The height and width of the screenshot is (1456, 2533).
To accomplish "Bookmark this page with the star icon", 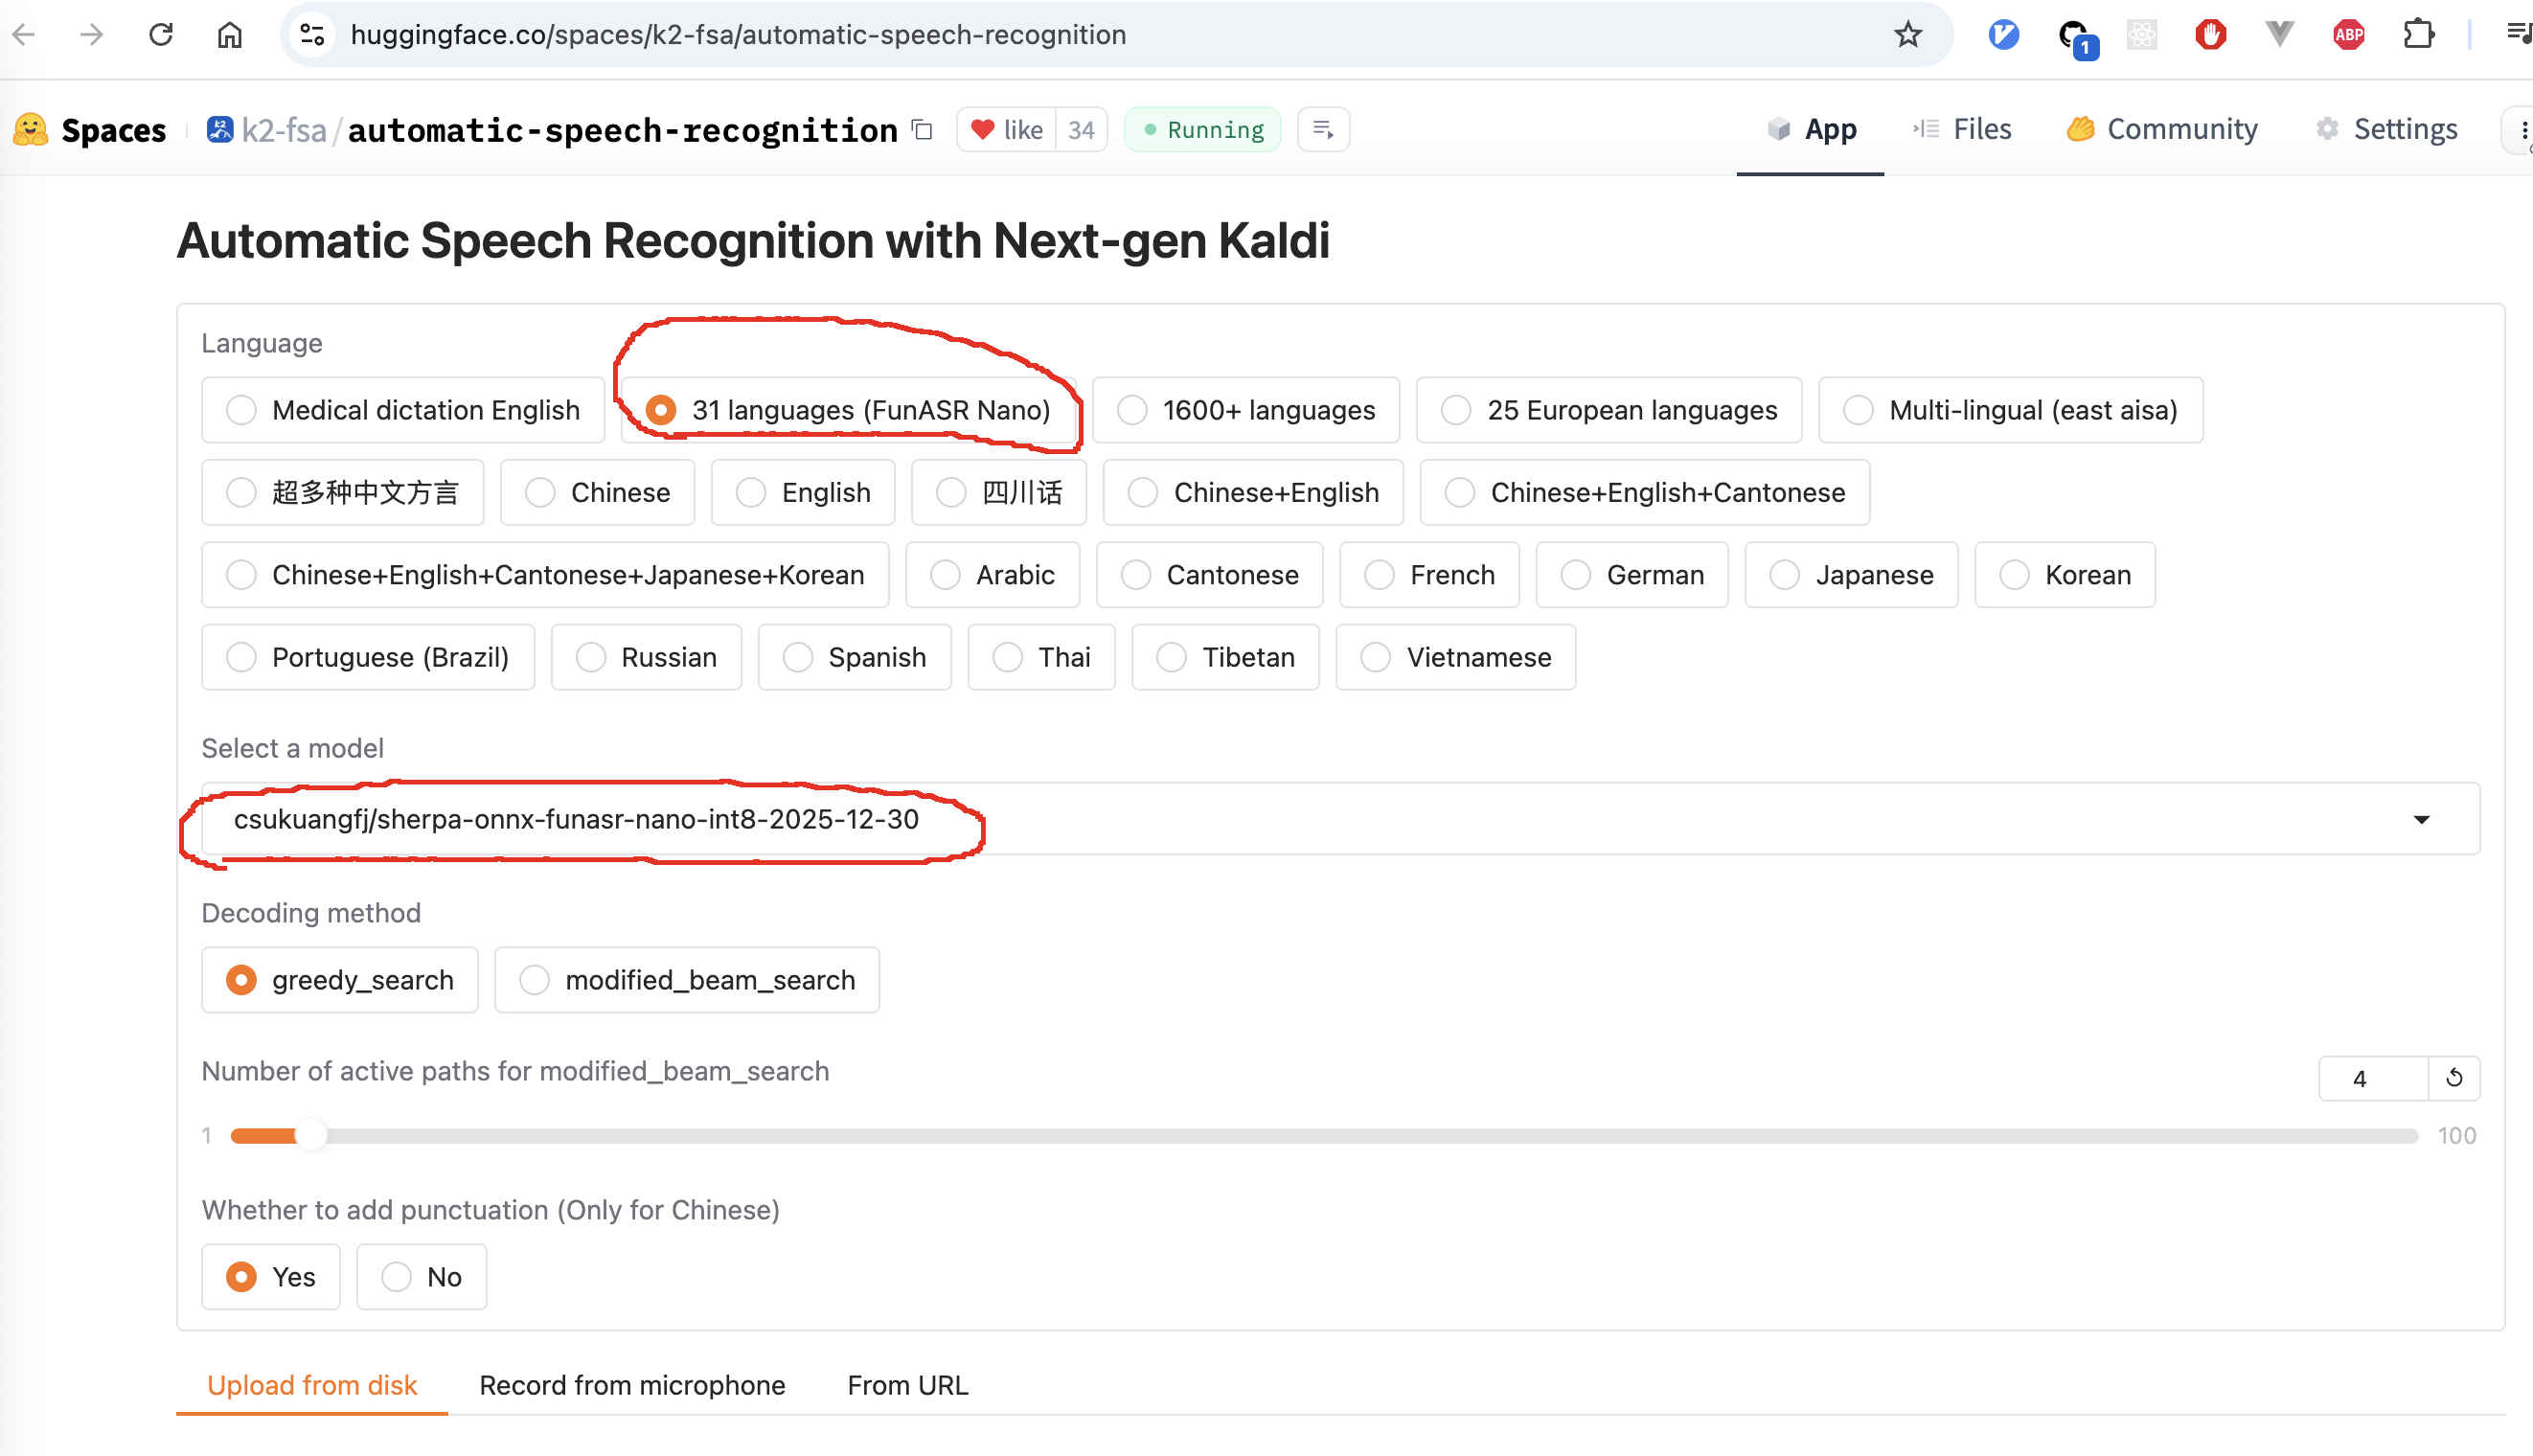I will point(1907,35).
